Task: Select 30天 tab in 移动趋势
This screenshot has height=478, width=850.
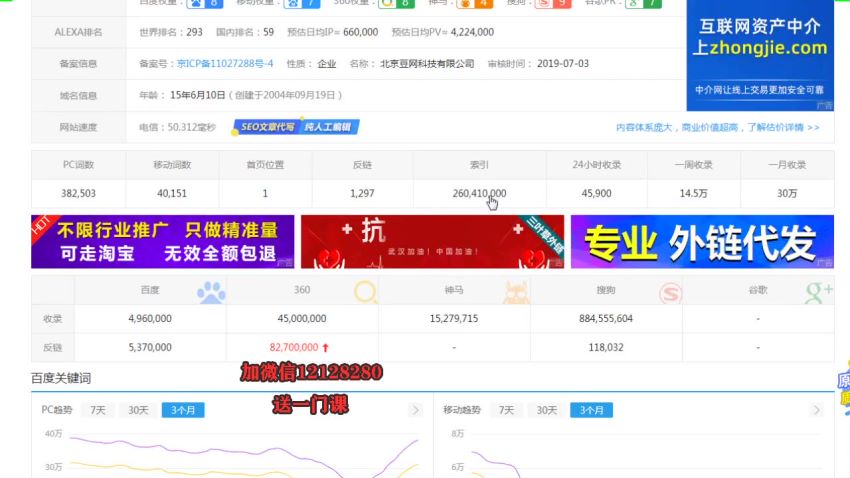Action: pos(546,410)
